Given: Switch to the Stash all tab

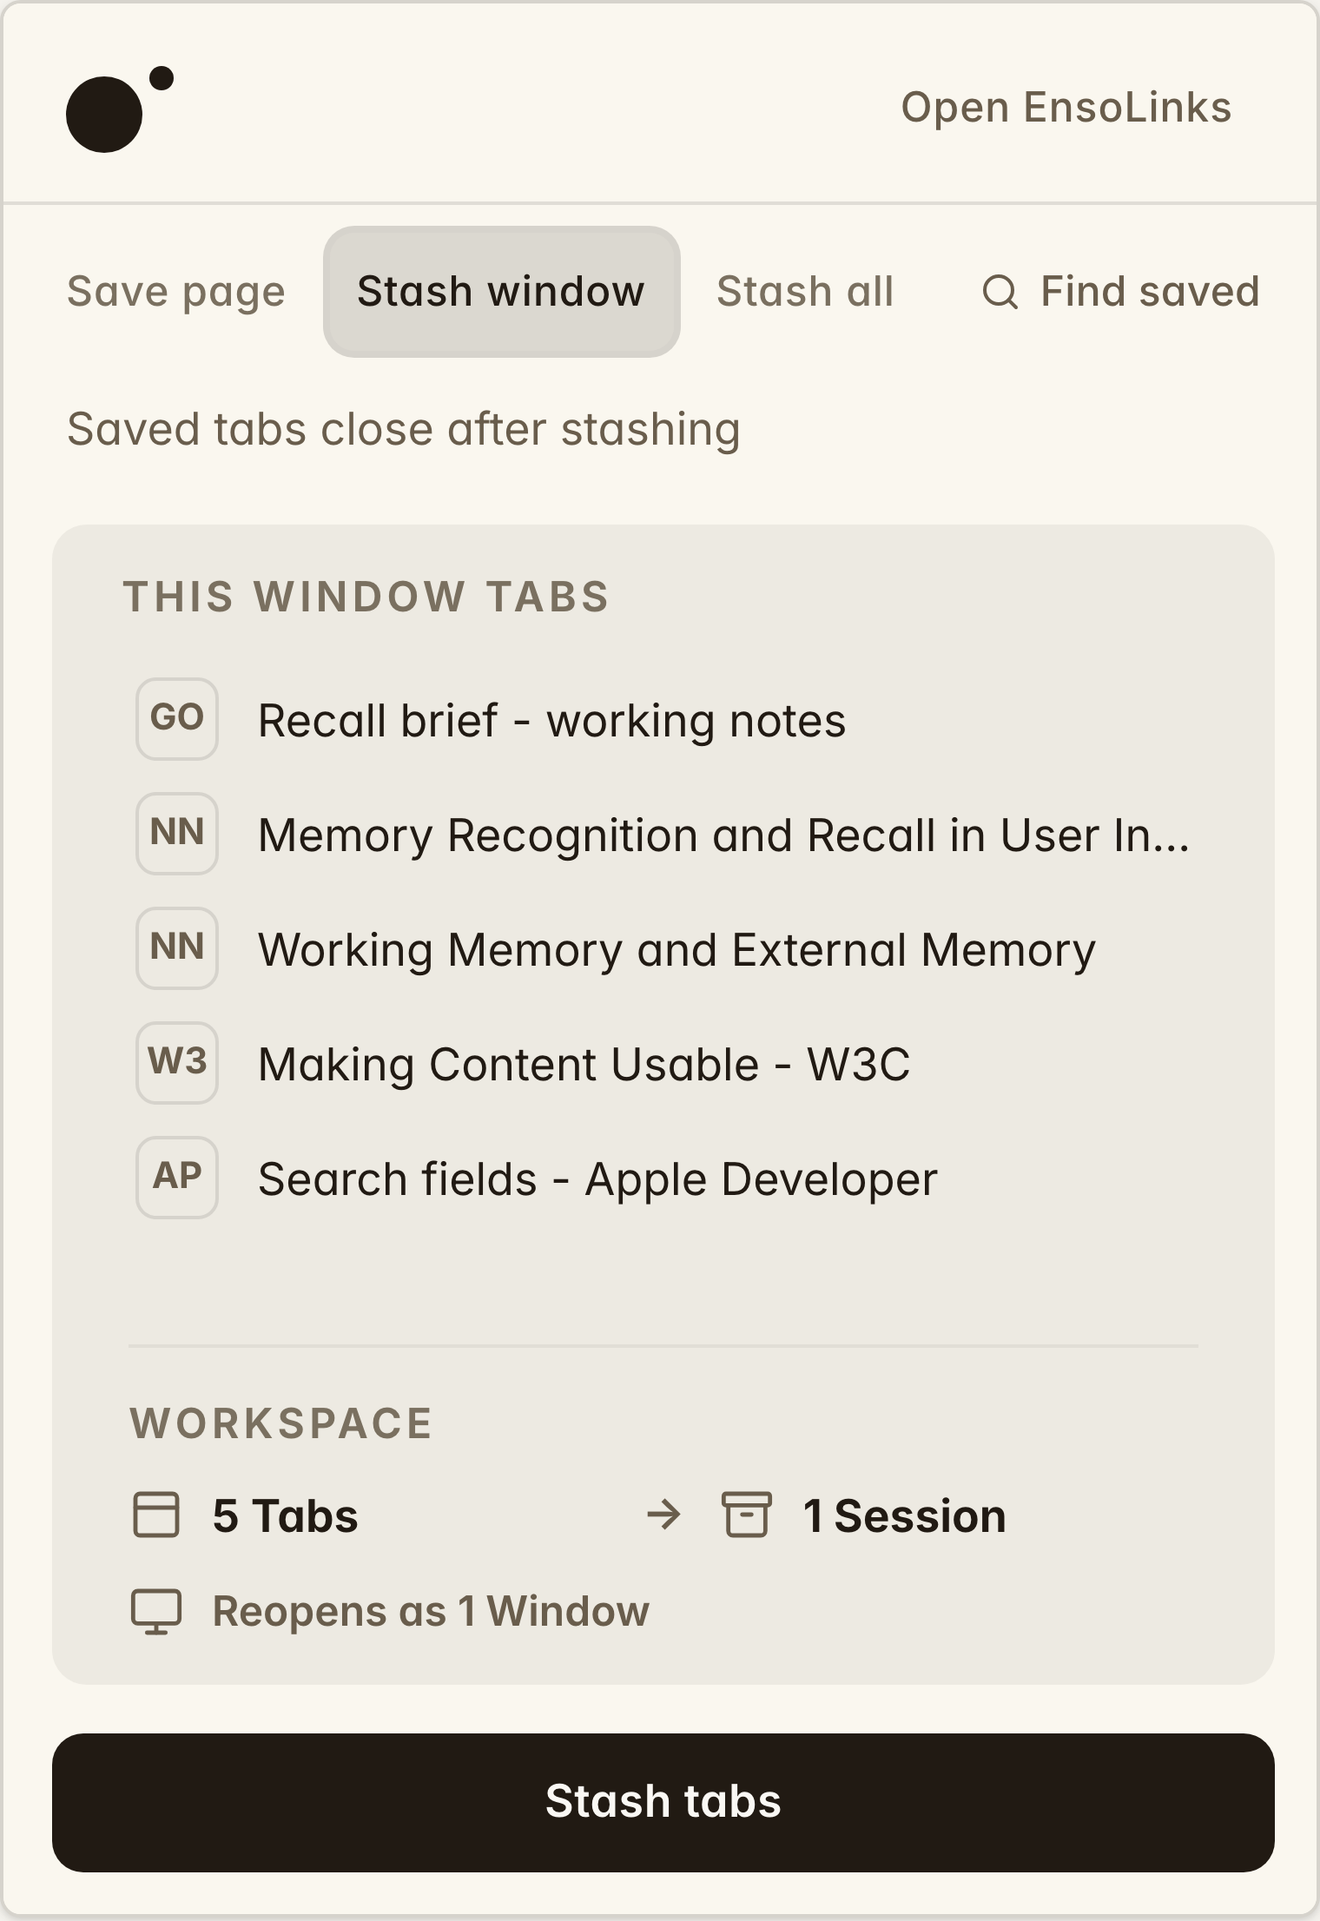Looking at the screenshot, I should coord(805,292).
